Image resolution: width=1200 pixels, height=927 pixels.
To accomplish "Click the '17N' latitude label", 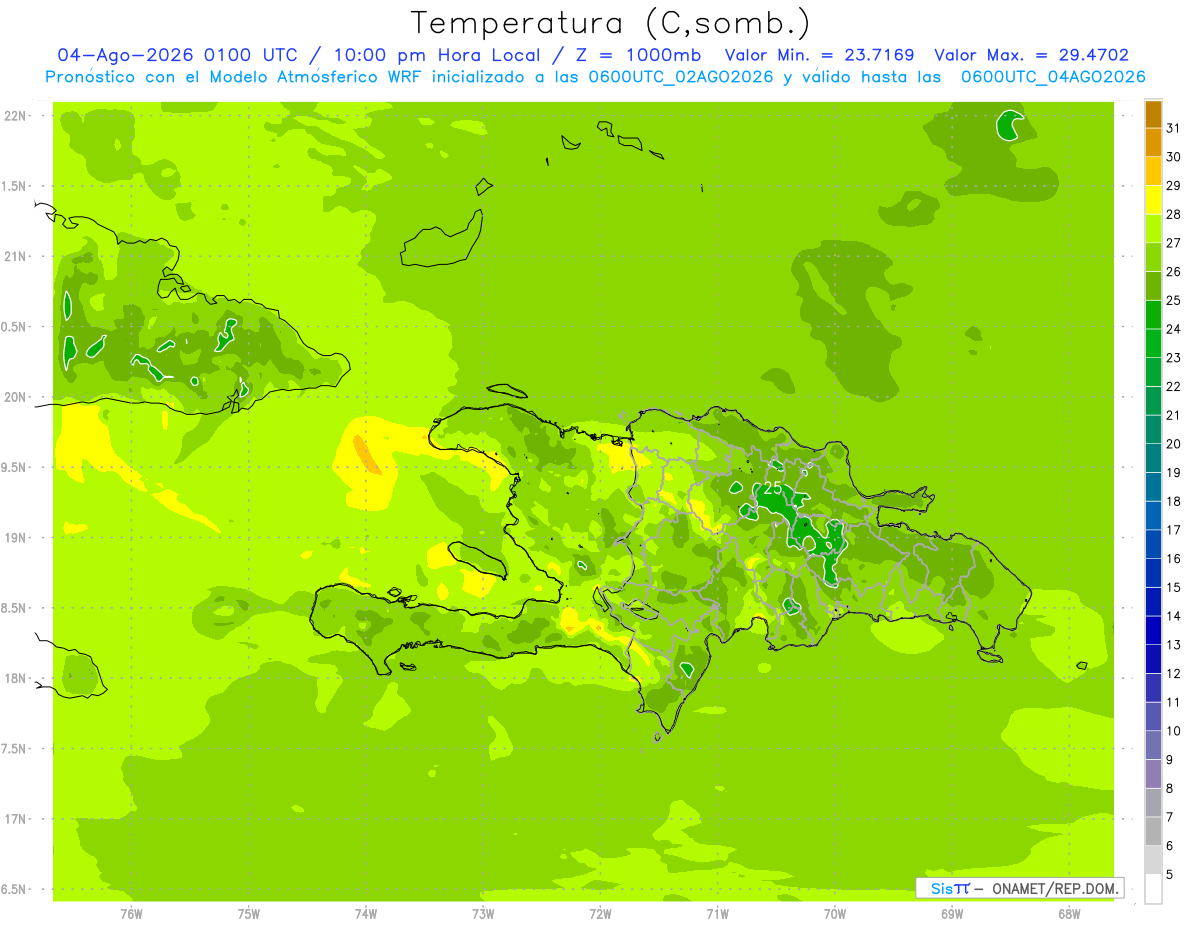I will (14, 820).
